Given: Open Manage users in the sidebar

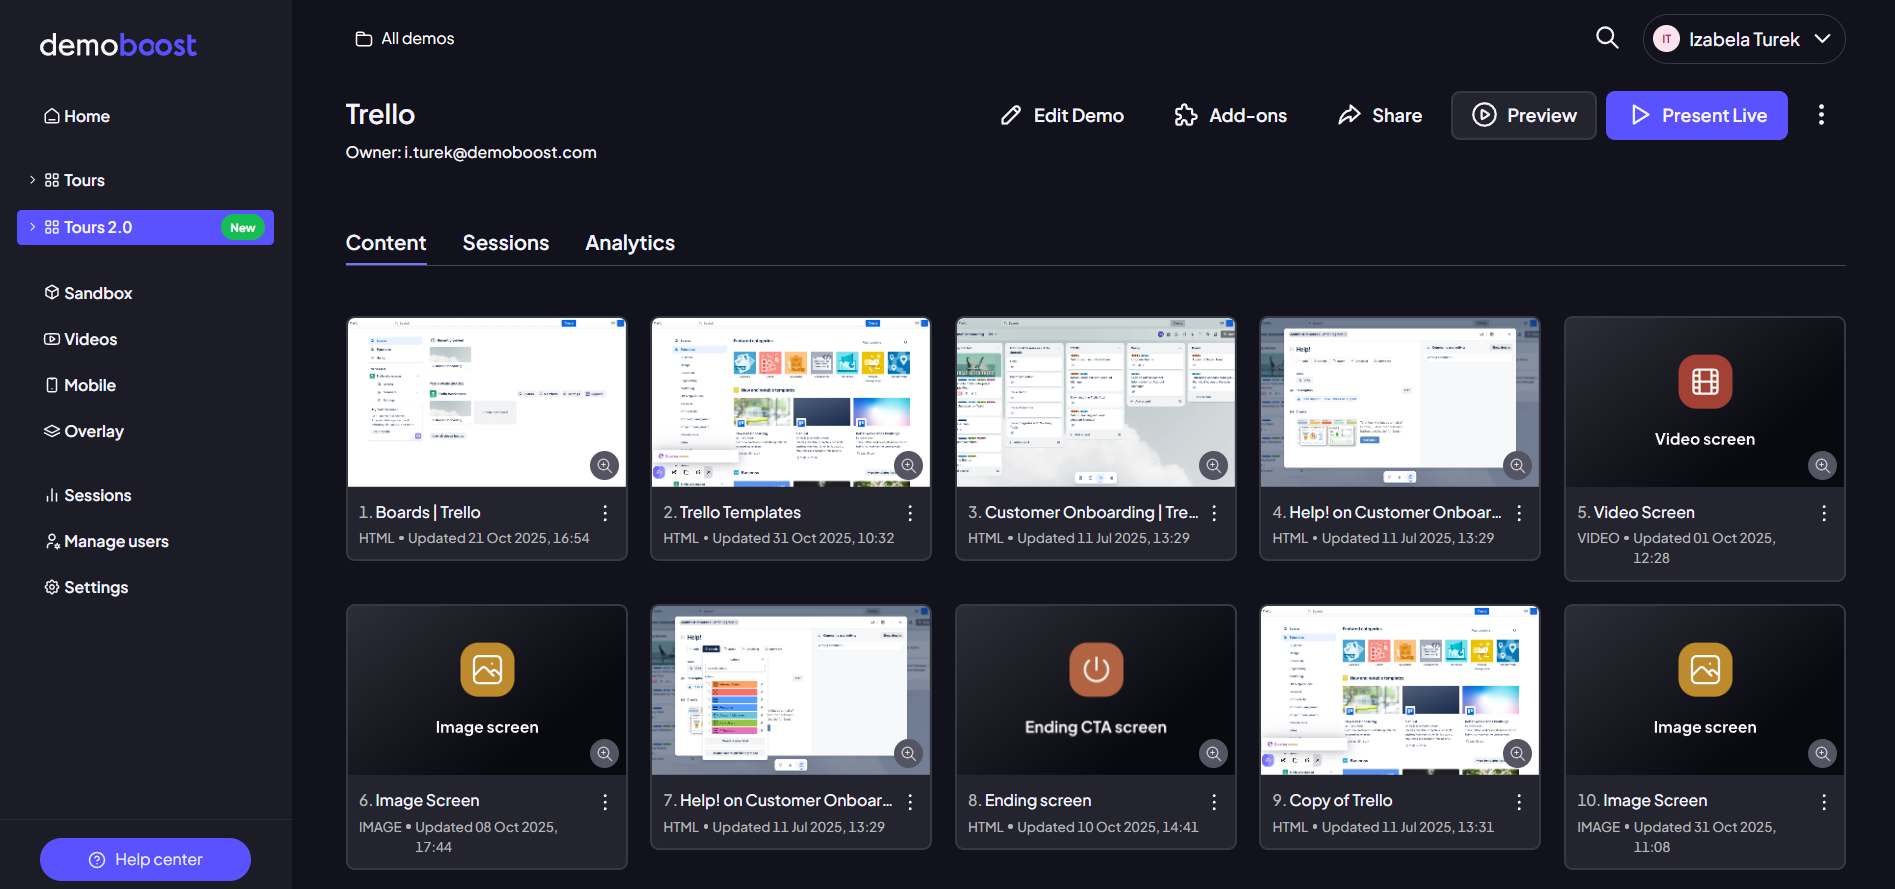Looking at the screenshot, I should 107,541.
